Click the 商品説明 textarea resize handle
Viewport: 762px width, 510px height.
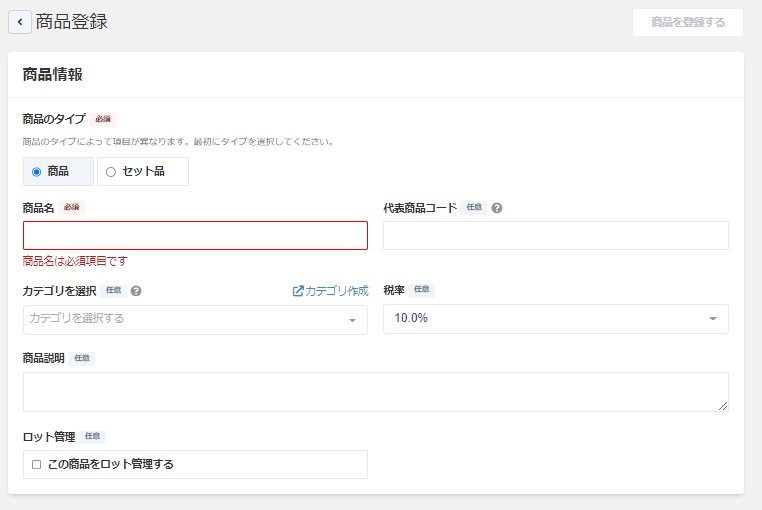tap(723, 406)
